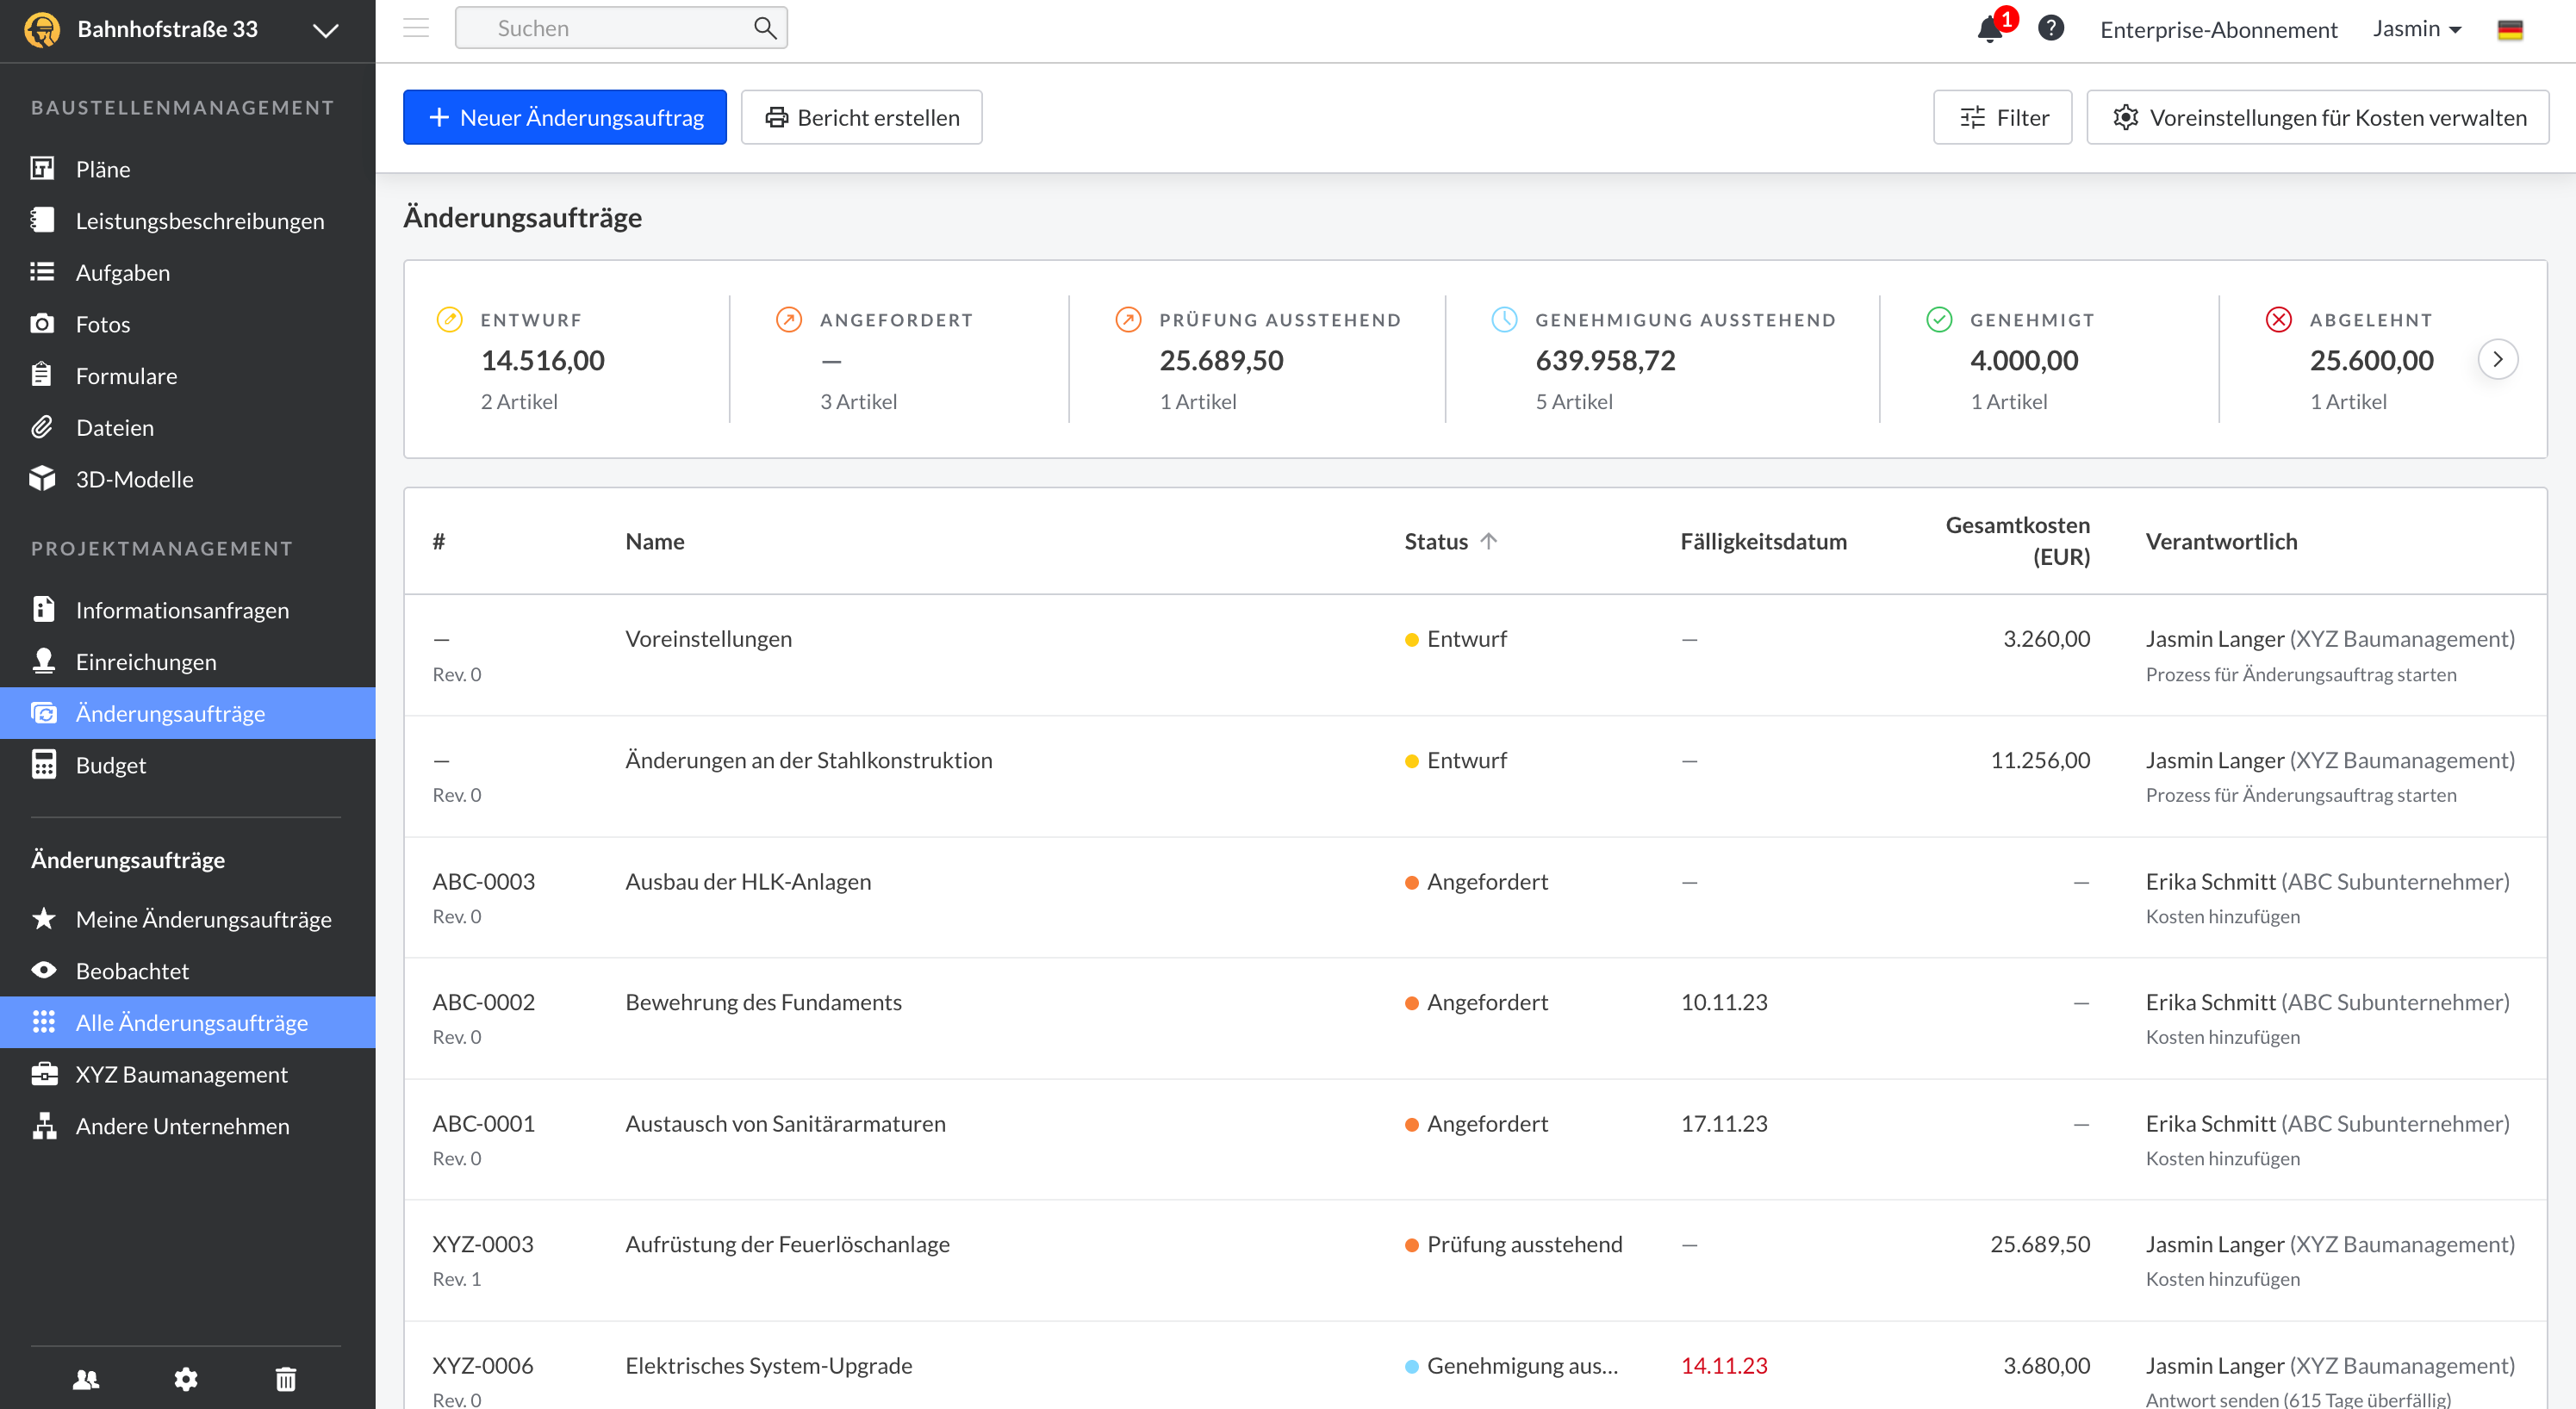Screen dimensions: 2576x1409
Task: Open the settings gear in sidebar footer
Action: [x=186, y=1379]
